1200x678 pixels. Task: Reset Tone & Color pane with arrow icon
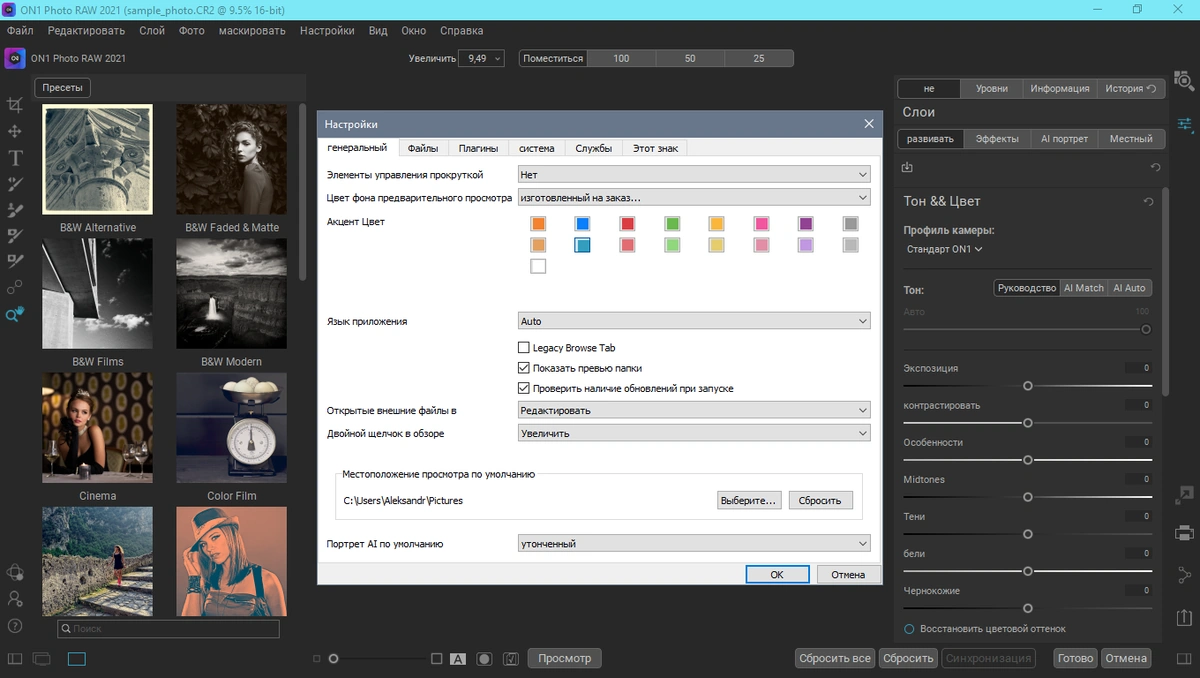click(1149, 201)
